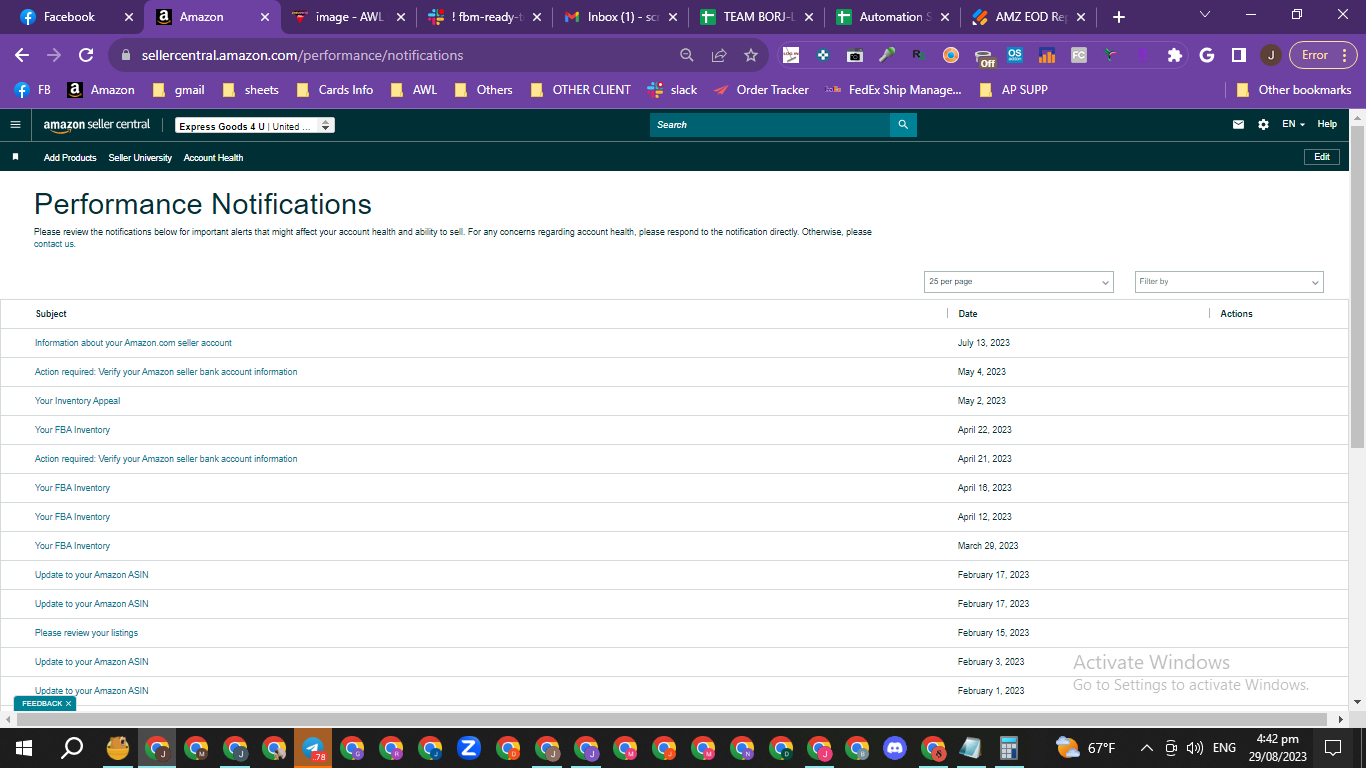Click the Date column header
The width and height of the screenshot is (1366, 768).
point(968,314)
